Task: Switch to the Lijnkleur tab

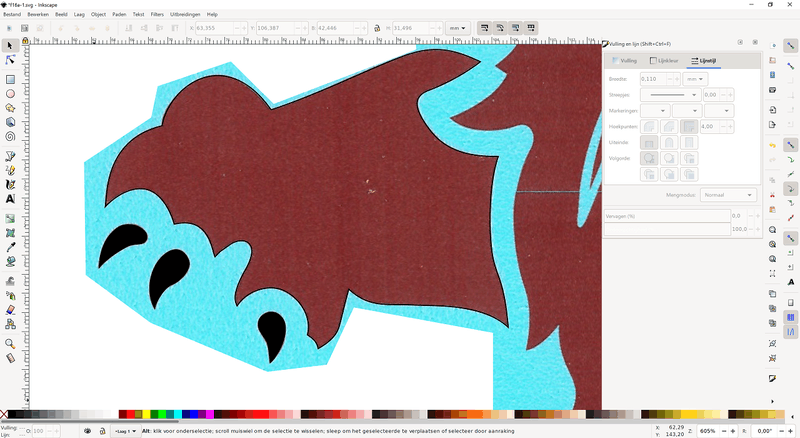Action: point(664,61)
